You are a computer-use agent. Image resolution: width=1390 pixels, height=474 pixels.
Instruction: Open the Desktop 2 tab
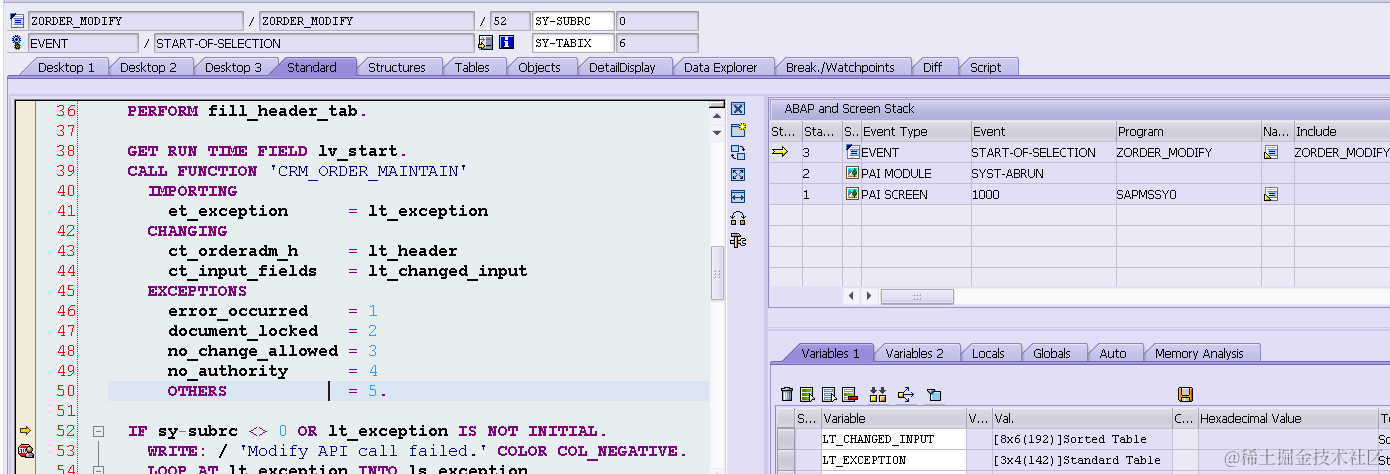point(149,67)
